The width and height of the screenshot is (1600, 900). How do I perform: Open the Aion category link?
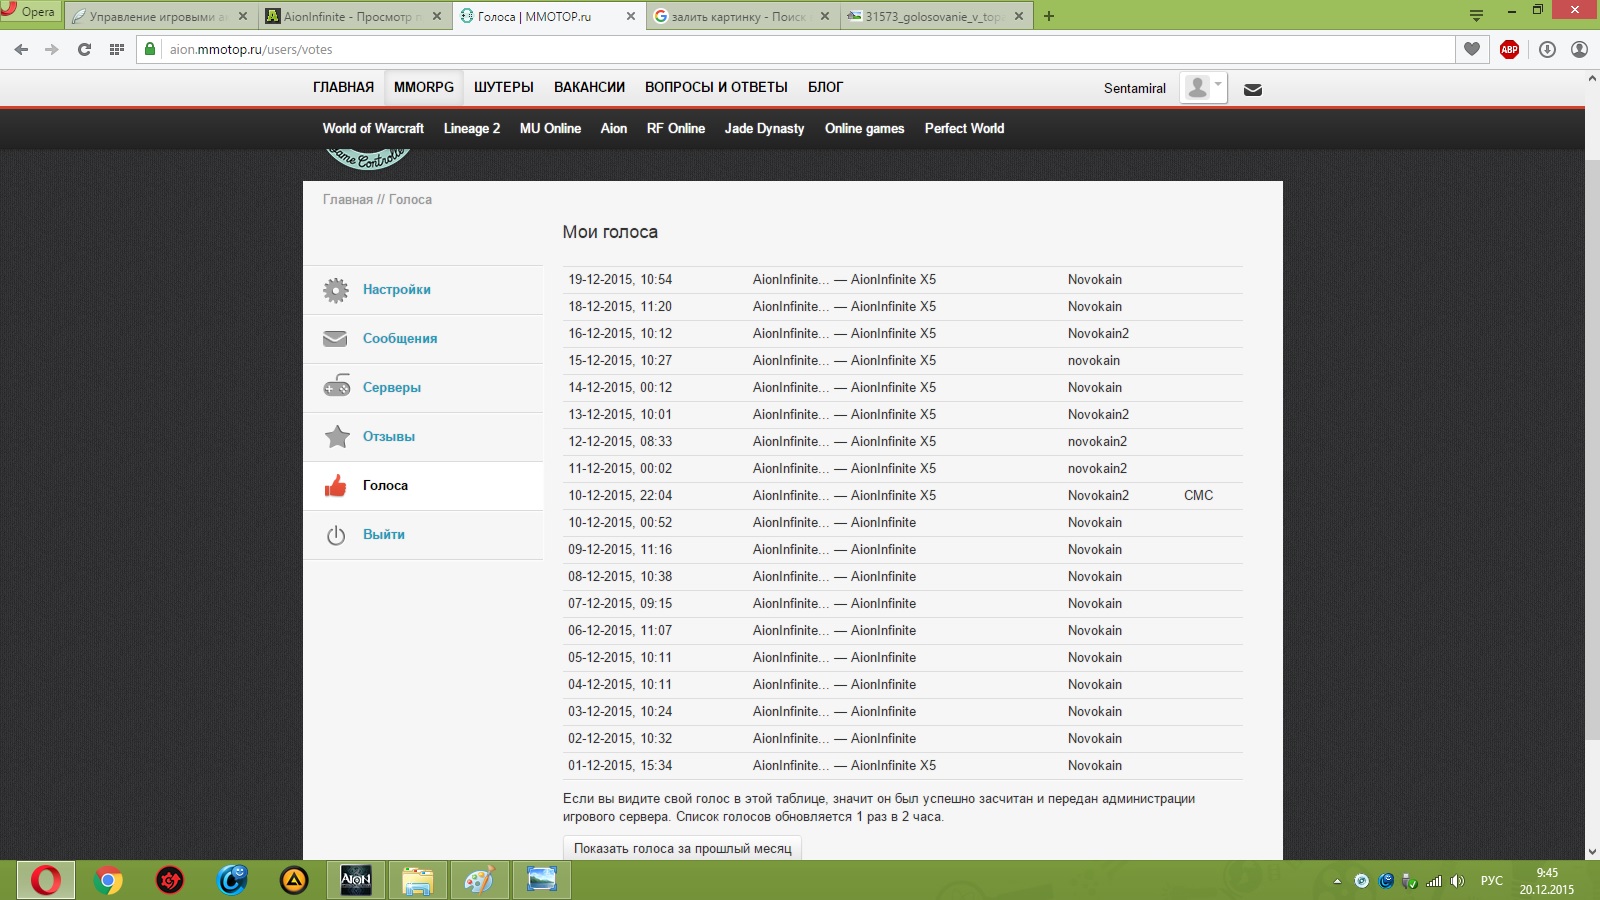[x=614, y=128]
